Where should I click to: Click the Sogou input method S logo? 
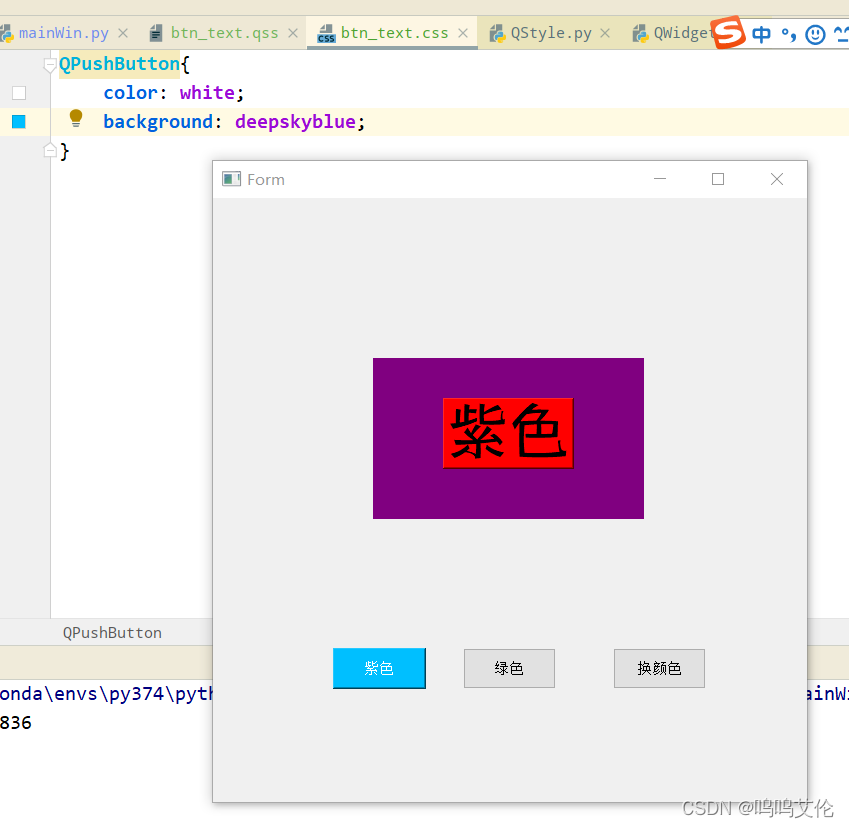point(727,32)
